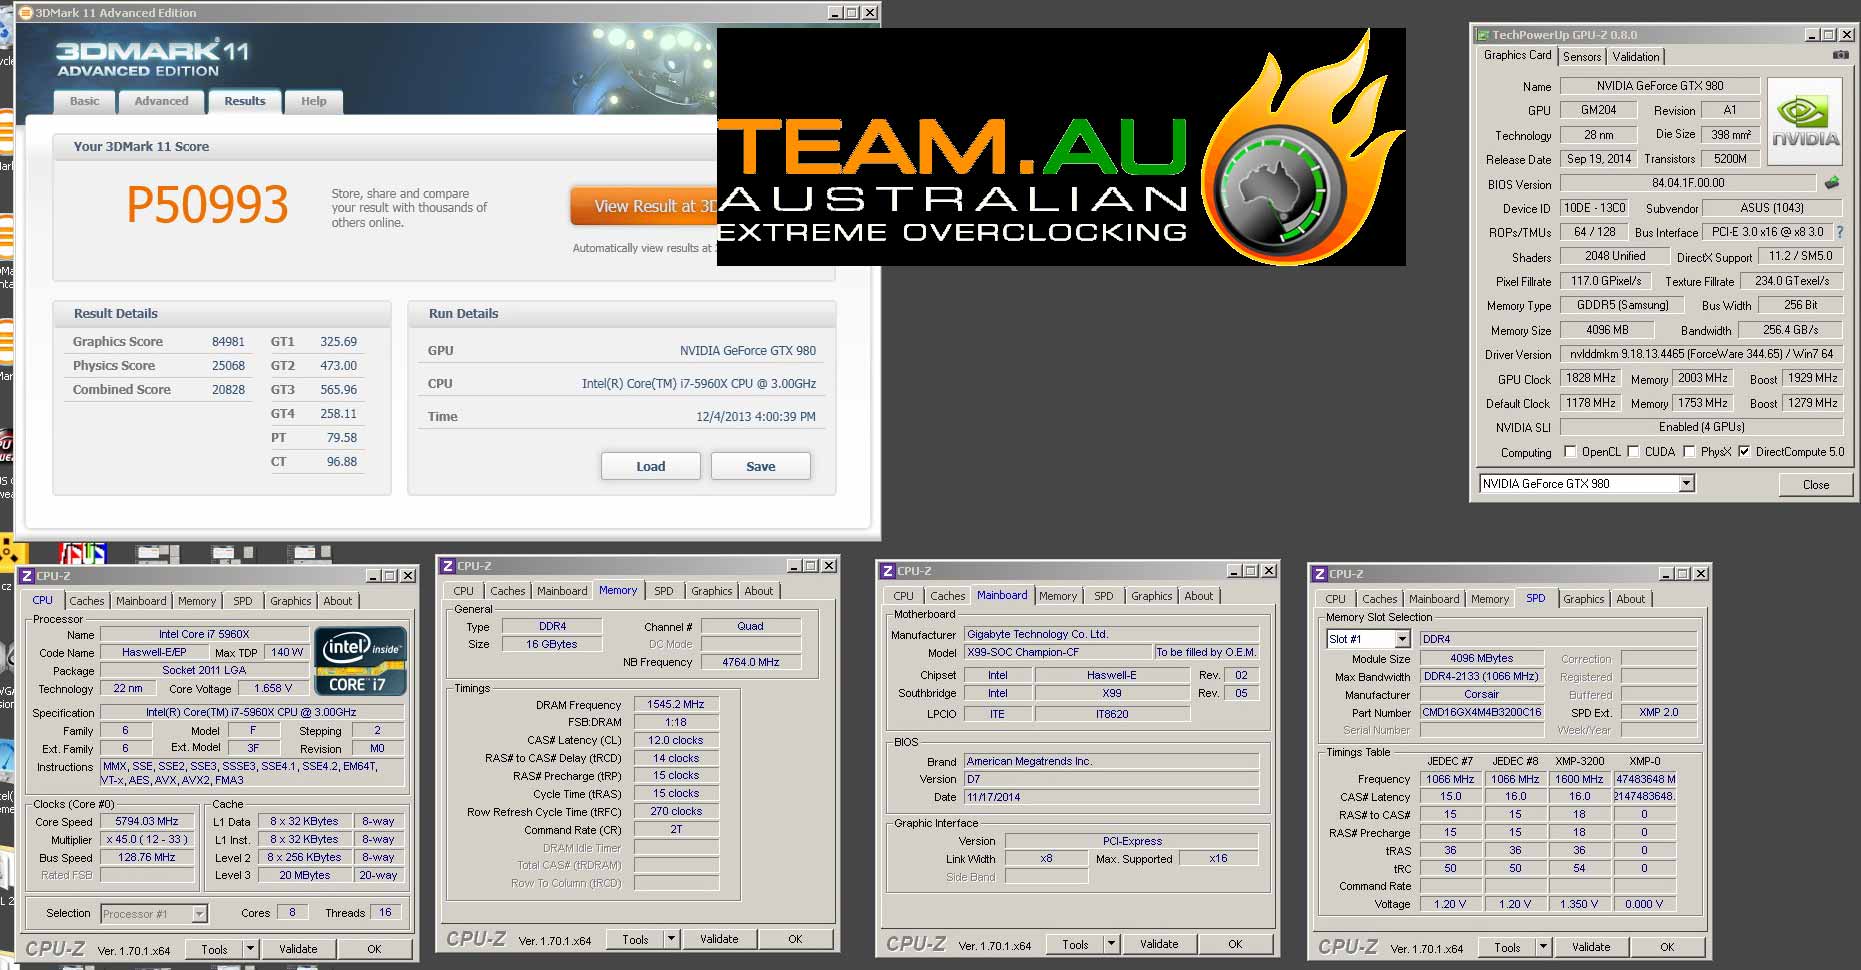Enable the CUDA checkbox
Screen dimensions: 1861x970
click(1633, 452)
